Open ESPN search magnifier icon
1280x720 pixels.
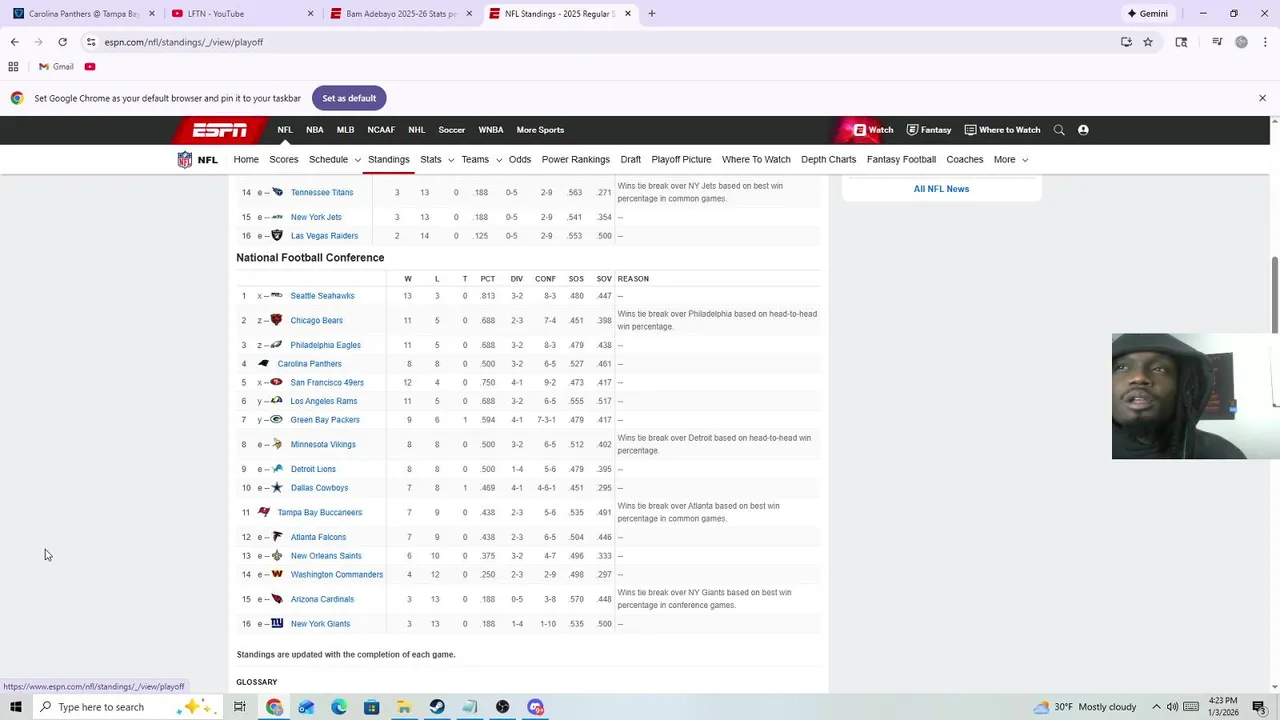[x=1059, y=130]
